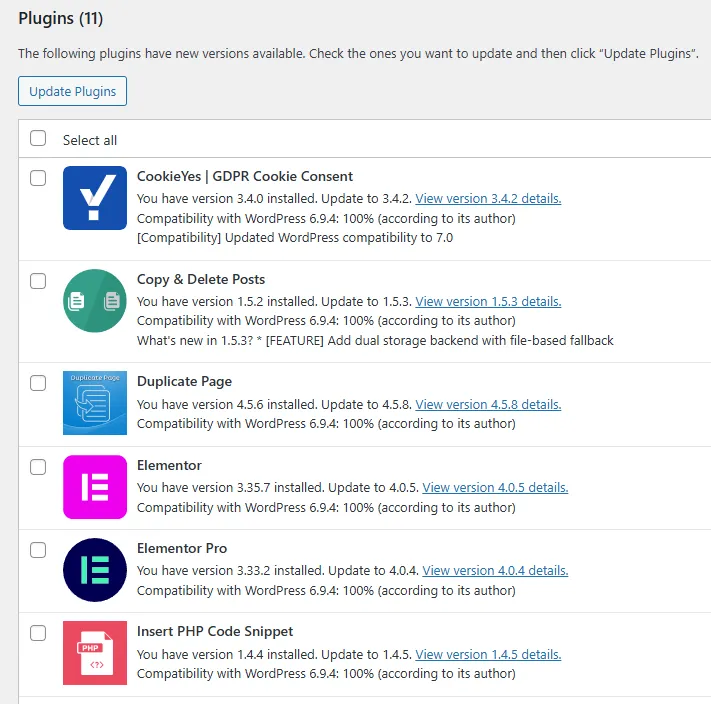
Task: Select the Duplicate Page checkbox
Action: (38, 383)
